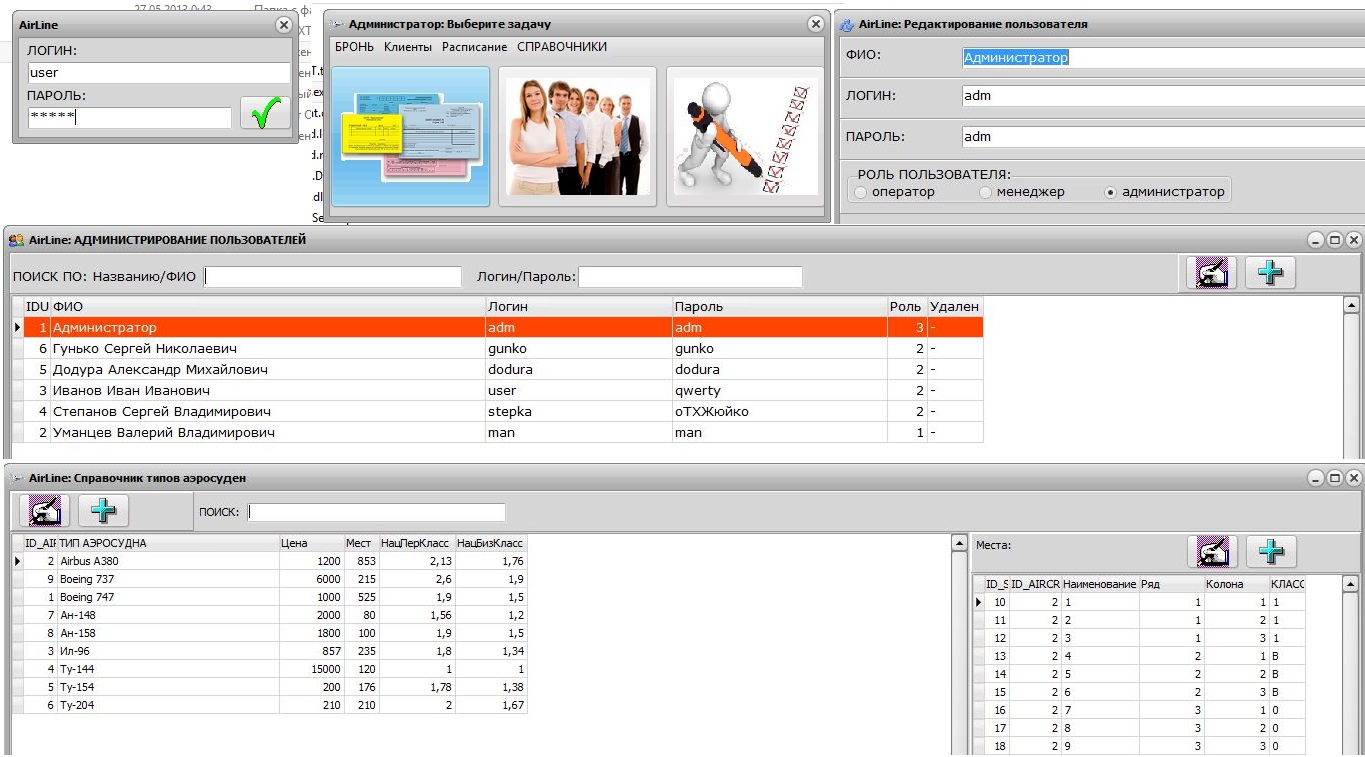
Task: Select user Степанов Сергей Владимирович
Action: pos(497,411)
